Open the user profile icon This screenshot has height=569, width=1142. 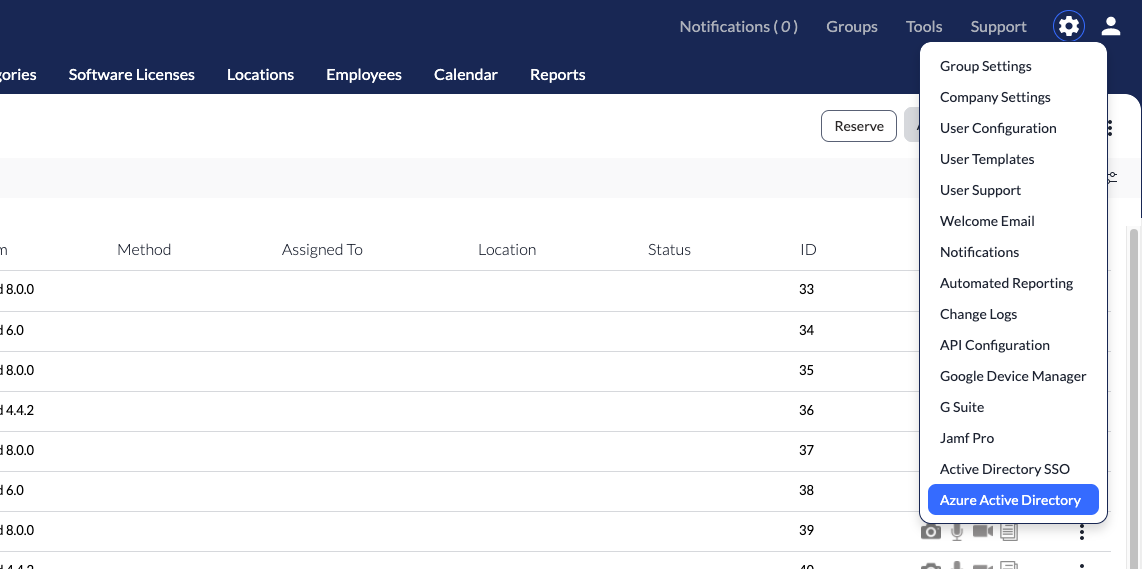[x=1110, y=27]
